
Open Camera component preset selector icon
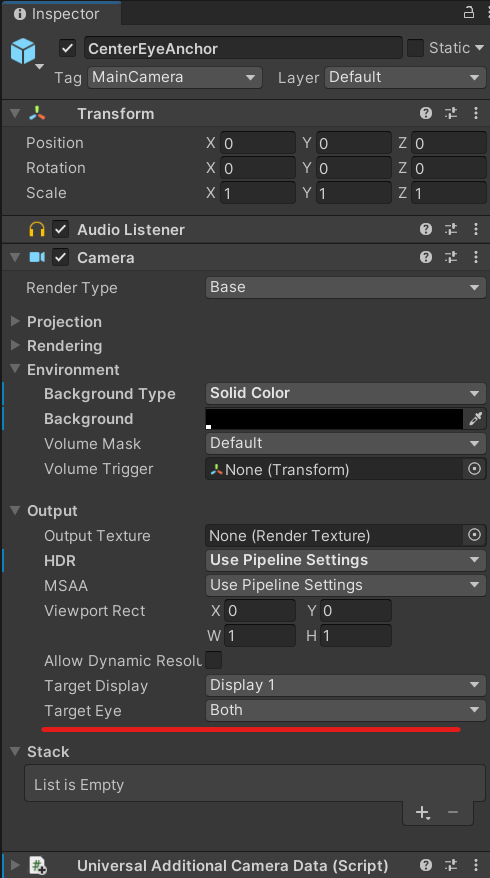pyautogui.click(x=451, y=257)
